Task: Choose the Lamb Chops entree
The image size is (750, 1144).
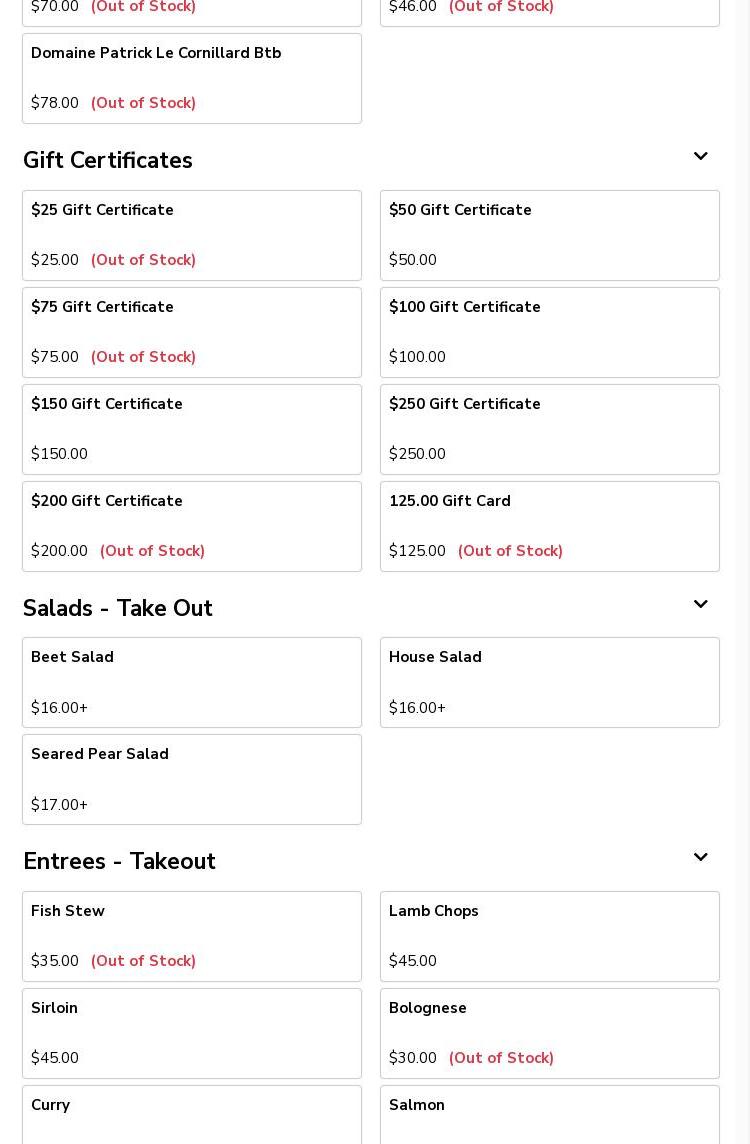Action: pos(549,936)
